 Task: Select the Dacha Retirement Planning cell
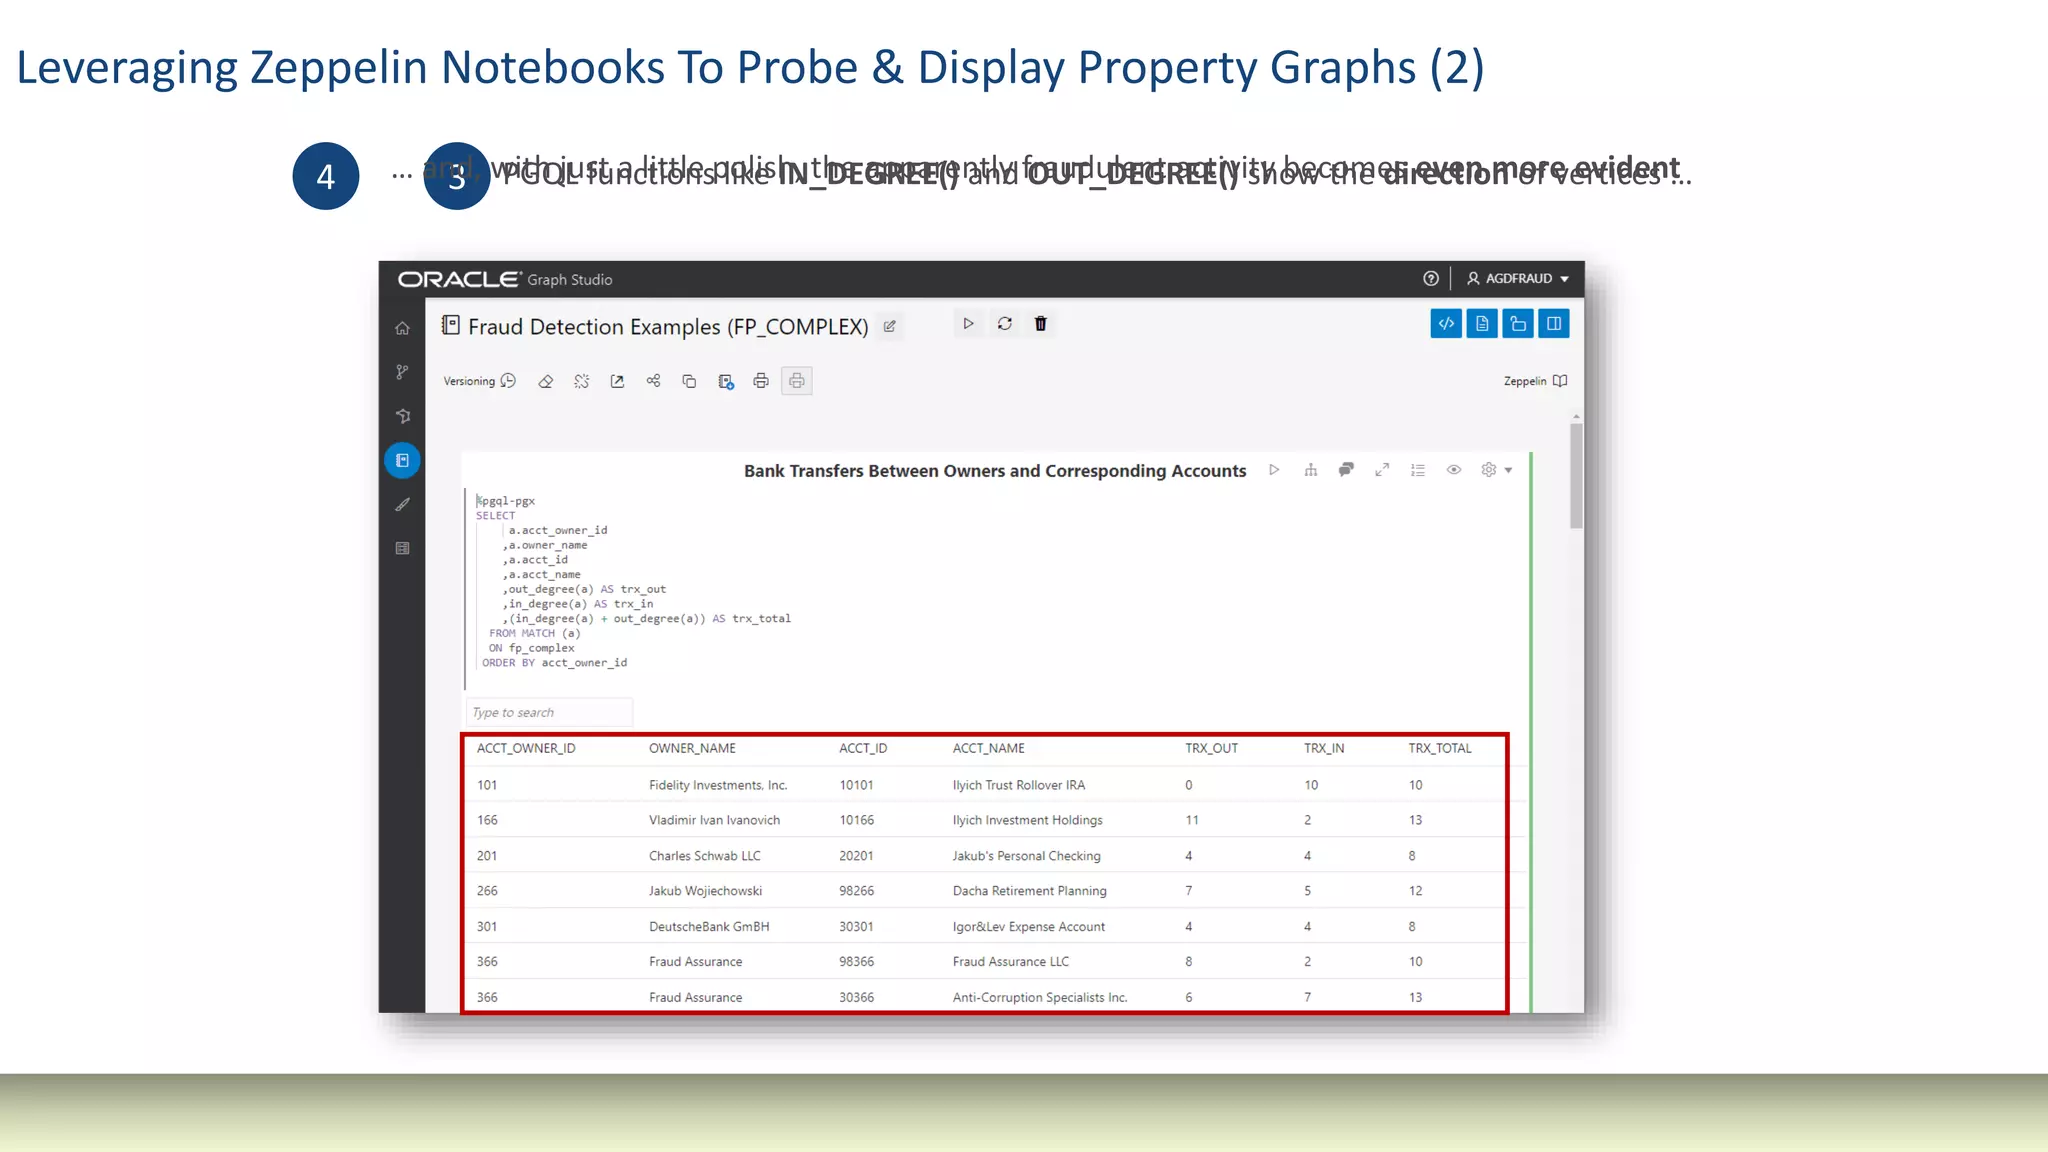pyautogui.click(x=1030, y=891)
